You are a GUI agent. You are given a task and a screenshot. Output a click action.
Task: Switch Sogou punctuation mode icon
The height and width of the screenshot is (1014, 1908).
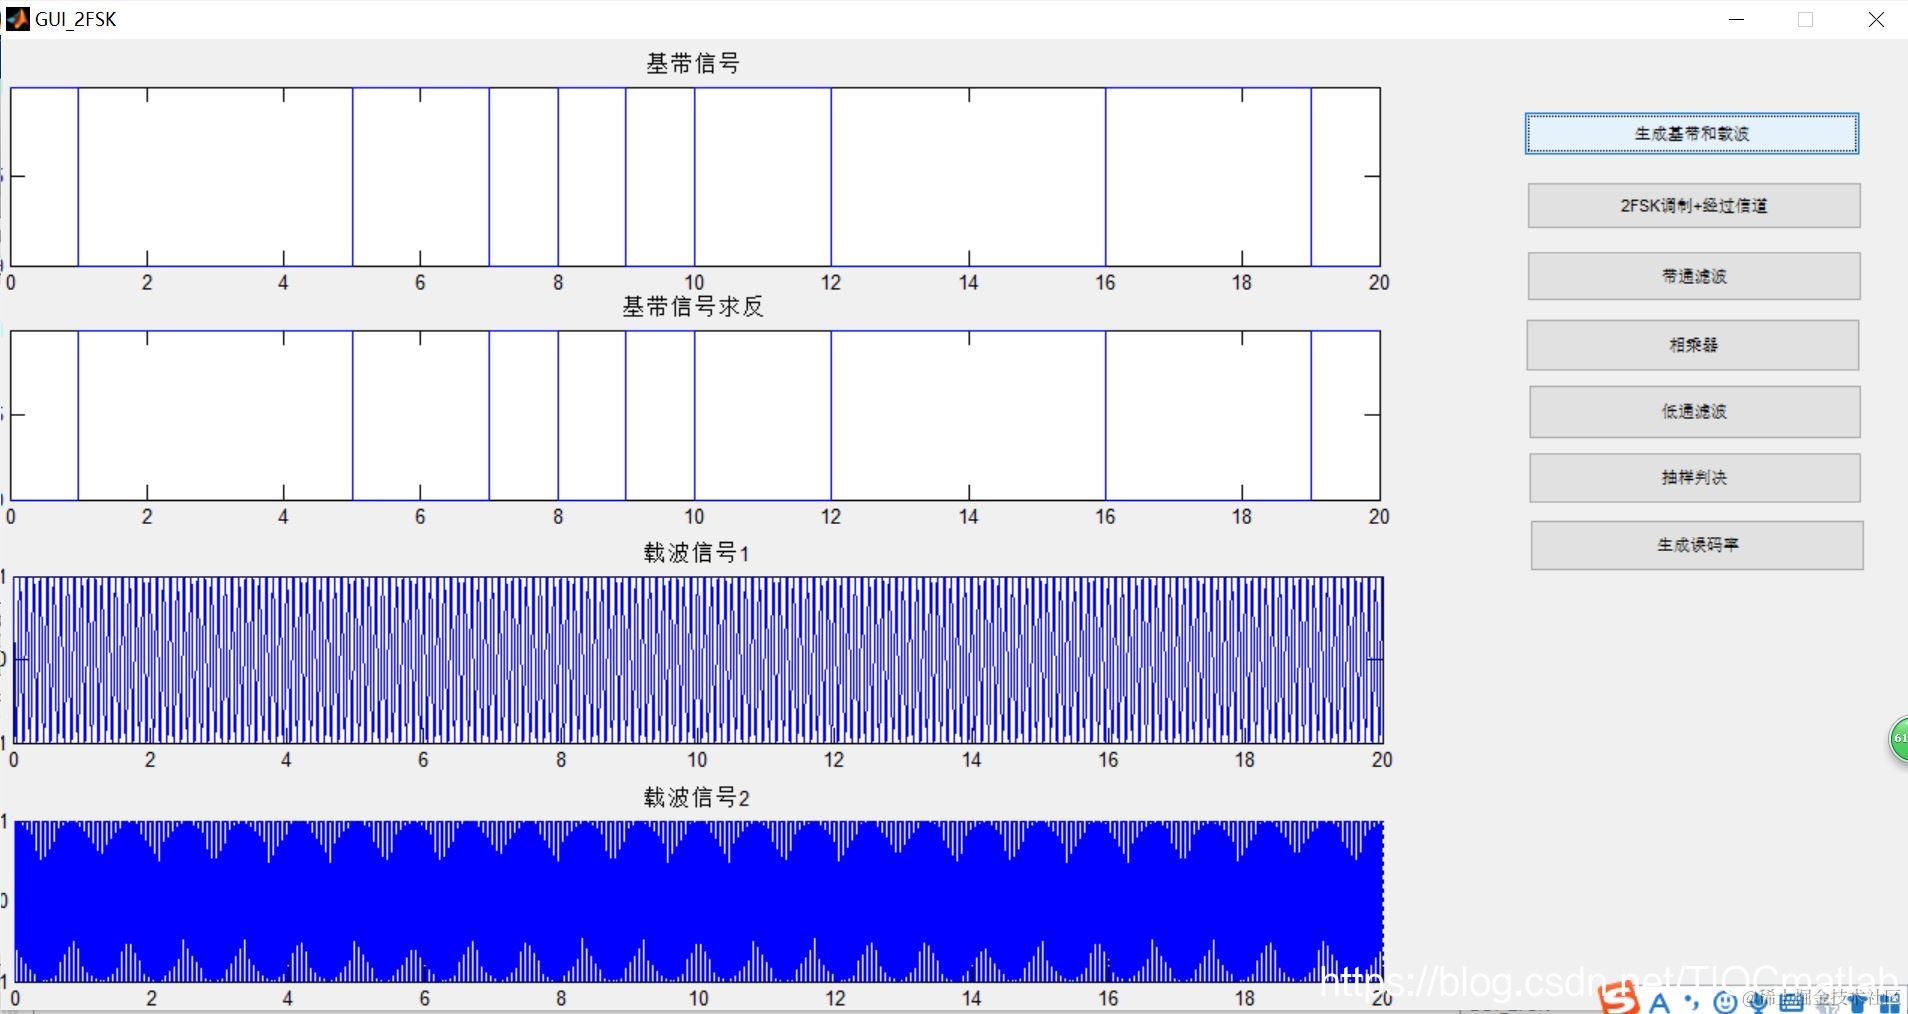1691,1001
